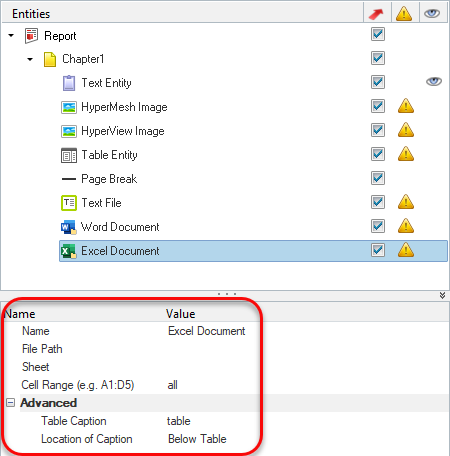Viewport: 450px width, 456px height.
Task: Click the HyperView Image picture icon
Action: (x=69, y=131)
